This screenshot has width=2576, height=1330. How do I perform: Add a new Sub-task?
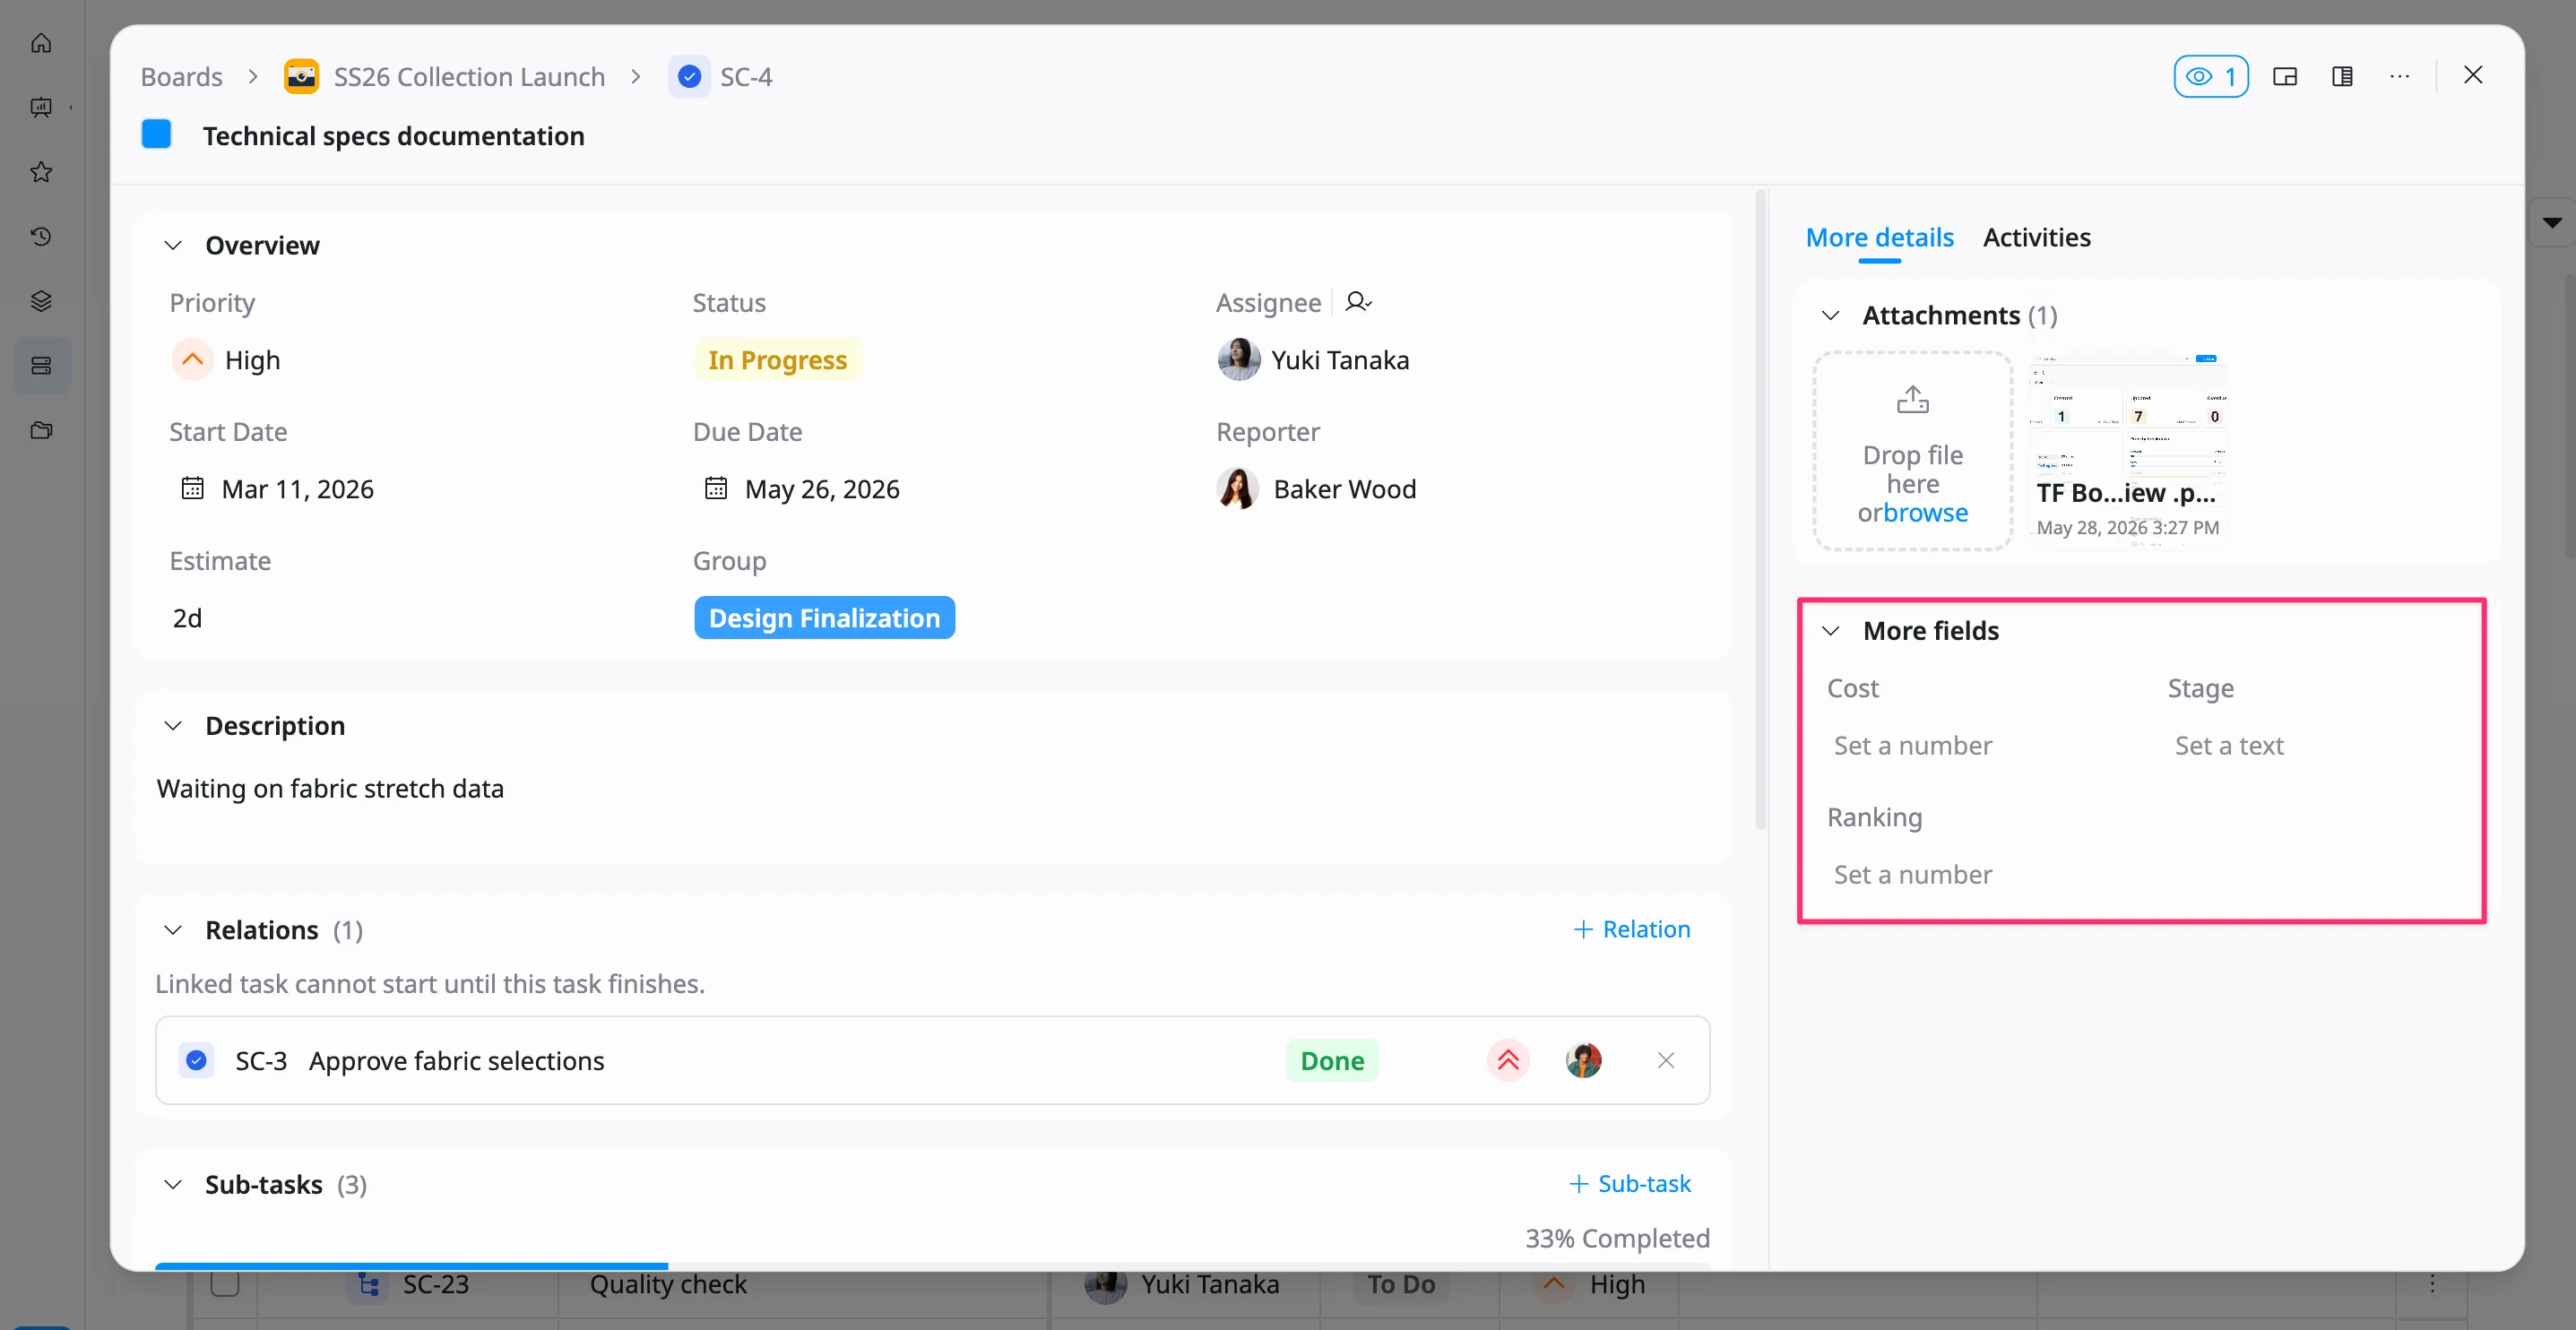1629,1184
